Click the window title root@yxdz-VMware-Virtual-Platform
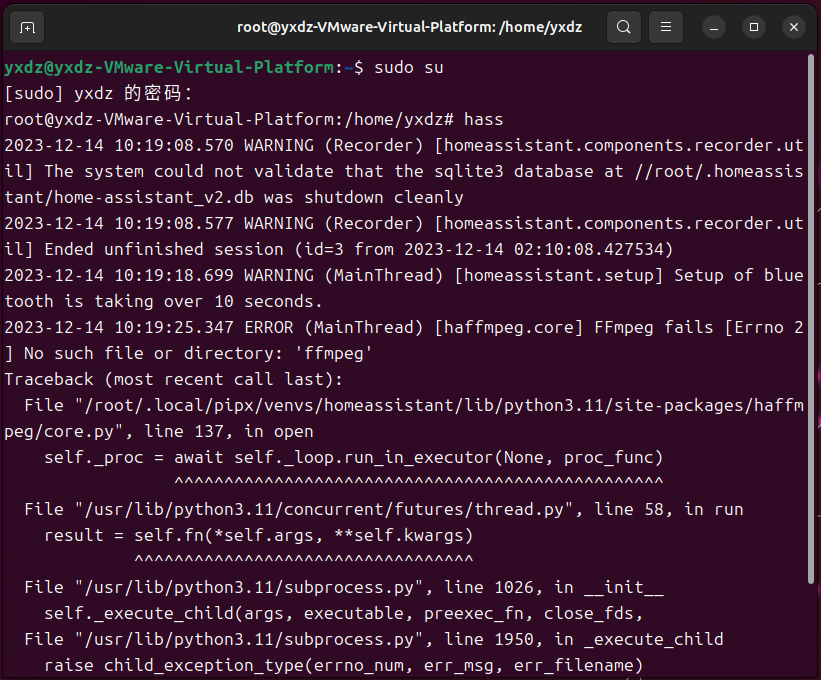Image resolution: width=821 pixels, height=680 pixels. 409,27
